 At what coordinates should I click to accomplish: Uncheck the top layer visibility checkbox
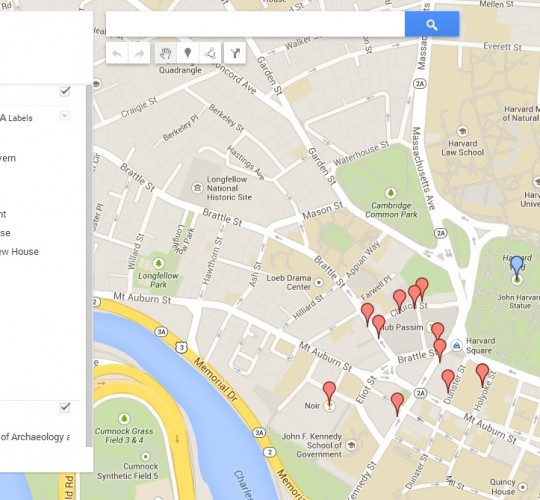point(65,91)
